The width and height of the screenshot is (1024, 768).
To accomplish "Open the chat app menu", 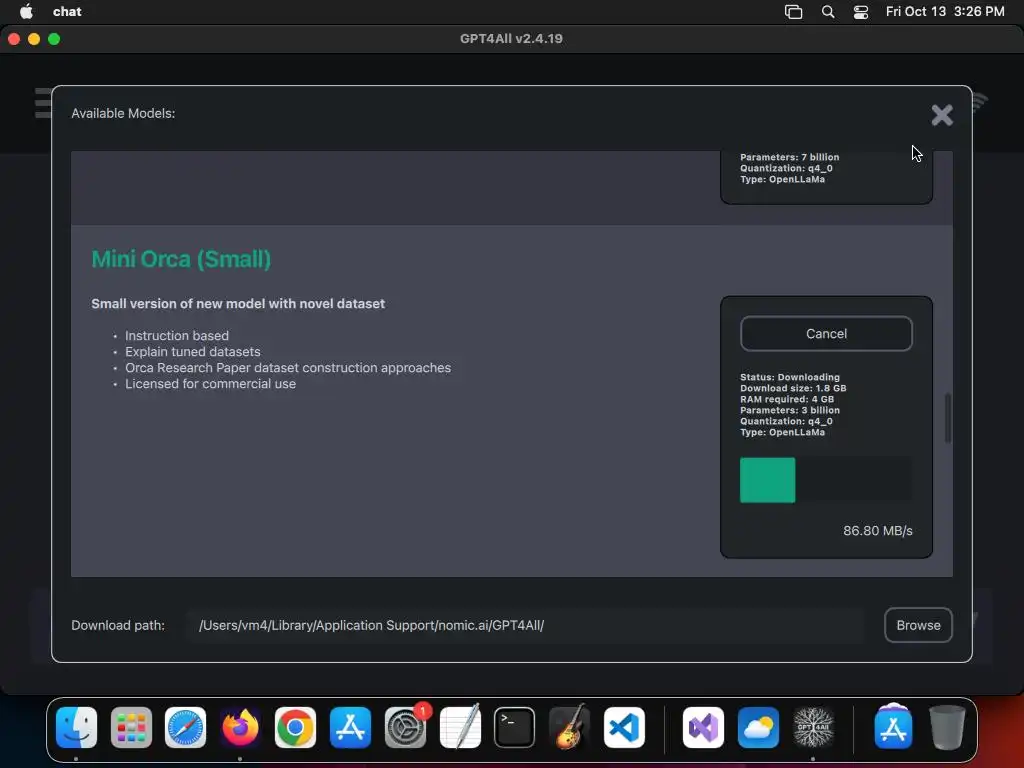I will 67,11.
